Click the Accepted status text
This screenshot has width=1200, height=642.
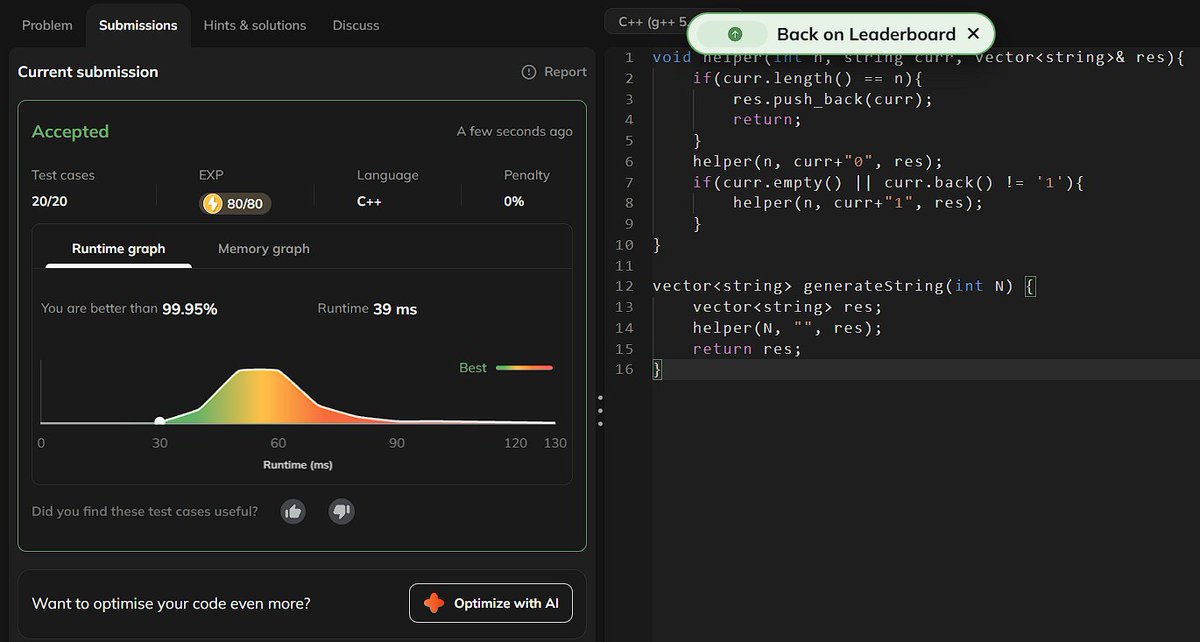[70, 131]
